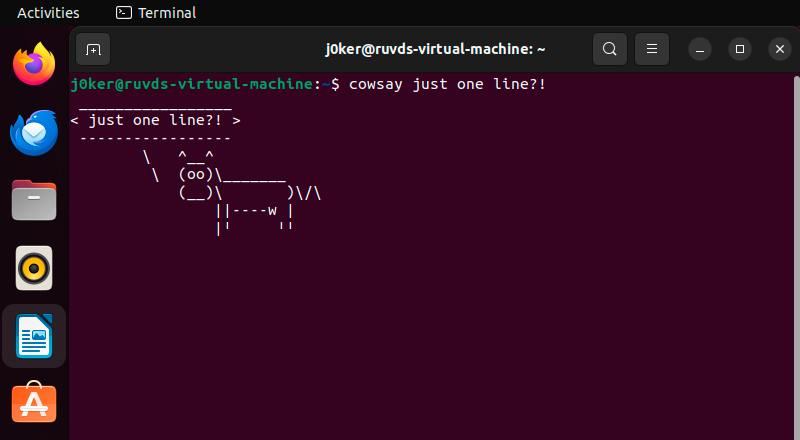
Task: Click the cow's speech bubble text
Action: pyautogui.click(x=155, y=120)
